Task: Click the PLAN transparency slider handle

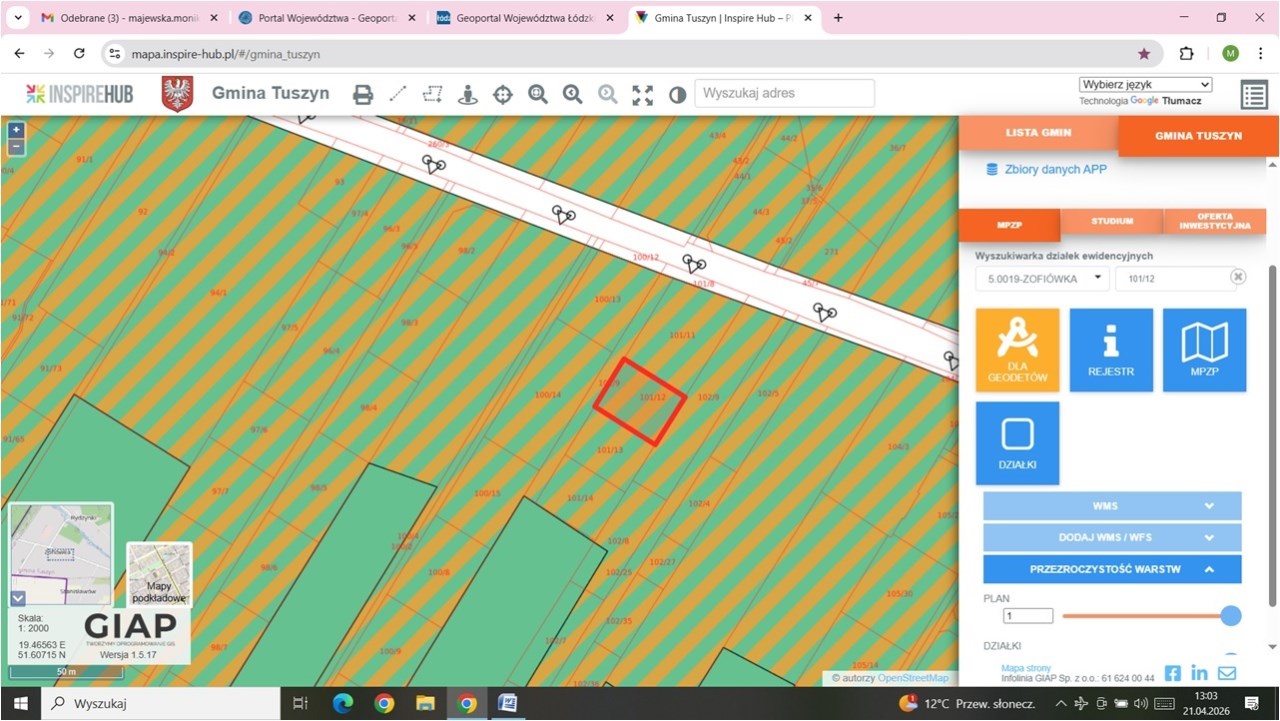Action: pos(1231,616)
